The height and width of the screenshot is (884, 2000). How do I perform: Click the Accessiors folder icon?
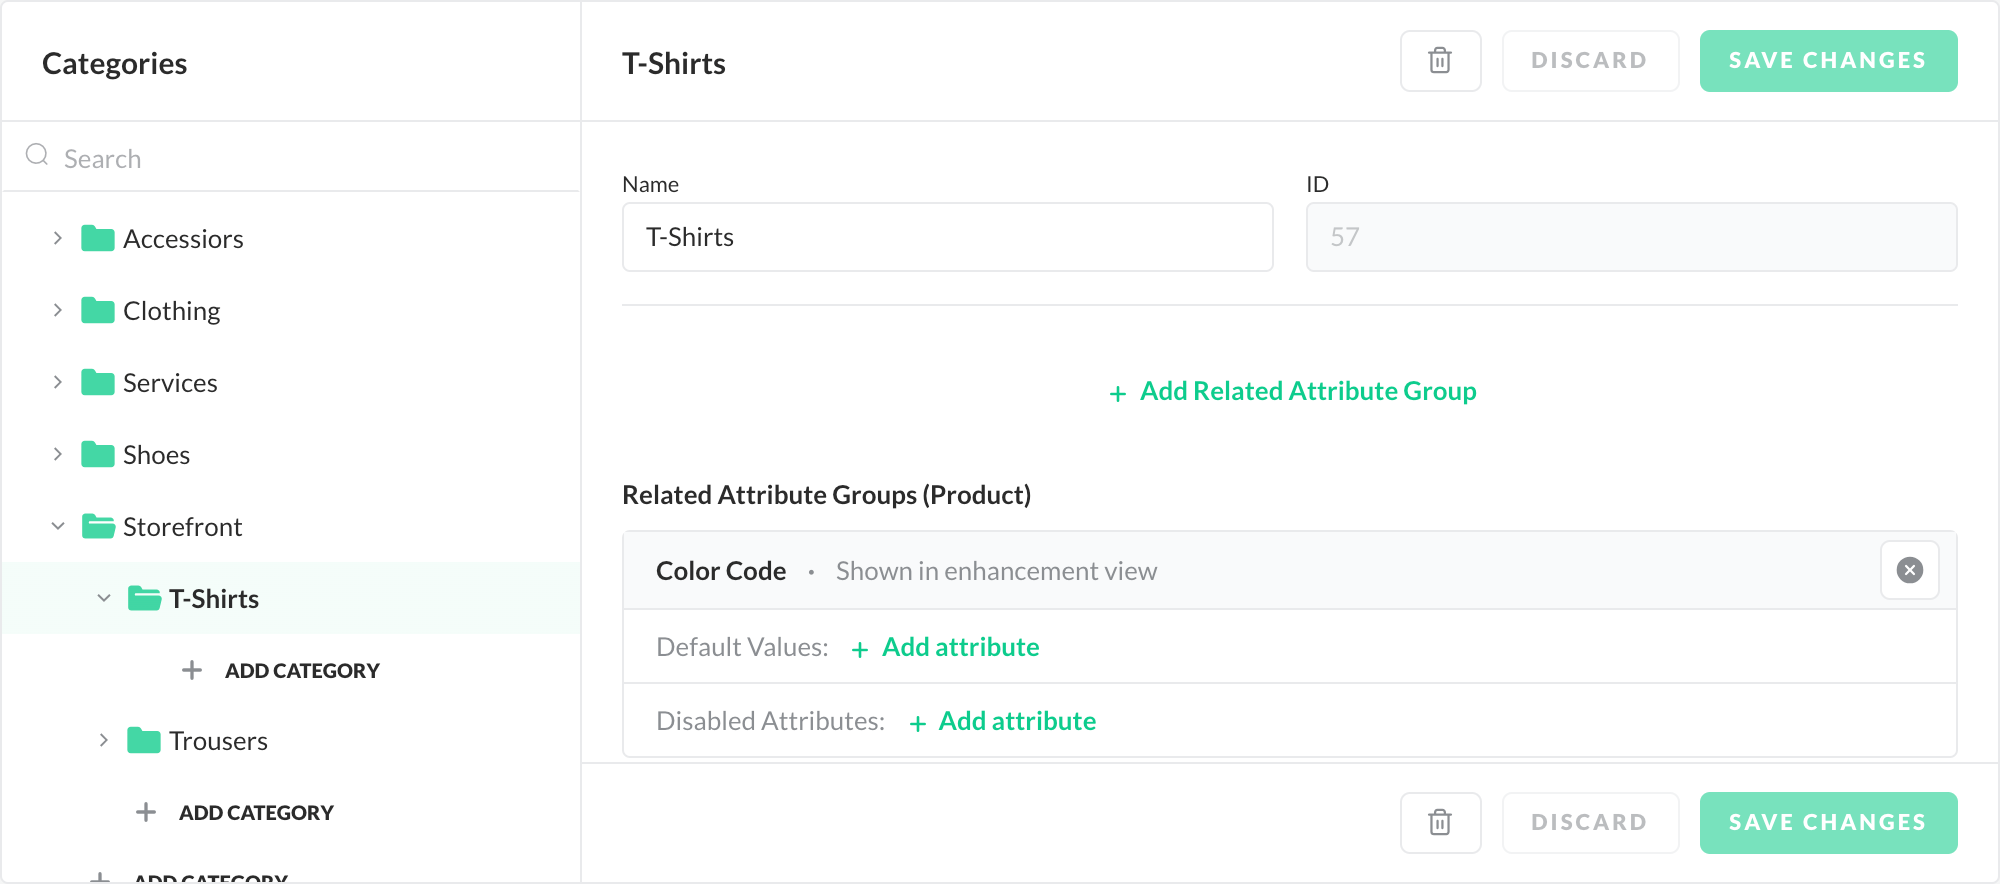[x=97, y=239]
